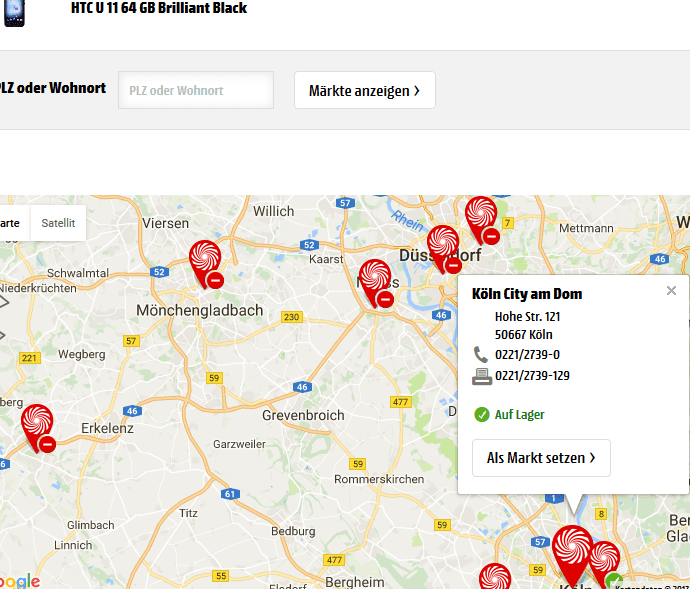The width and height of the screenshot is (690, 589).
Task: Click the store marker near Mönchengladbach
Action: (206, 264)
